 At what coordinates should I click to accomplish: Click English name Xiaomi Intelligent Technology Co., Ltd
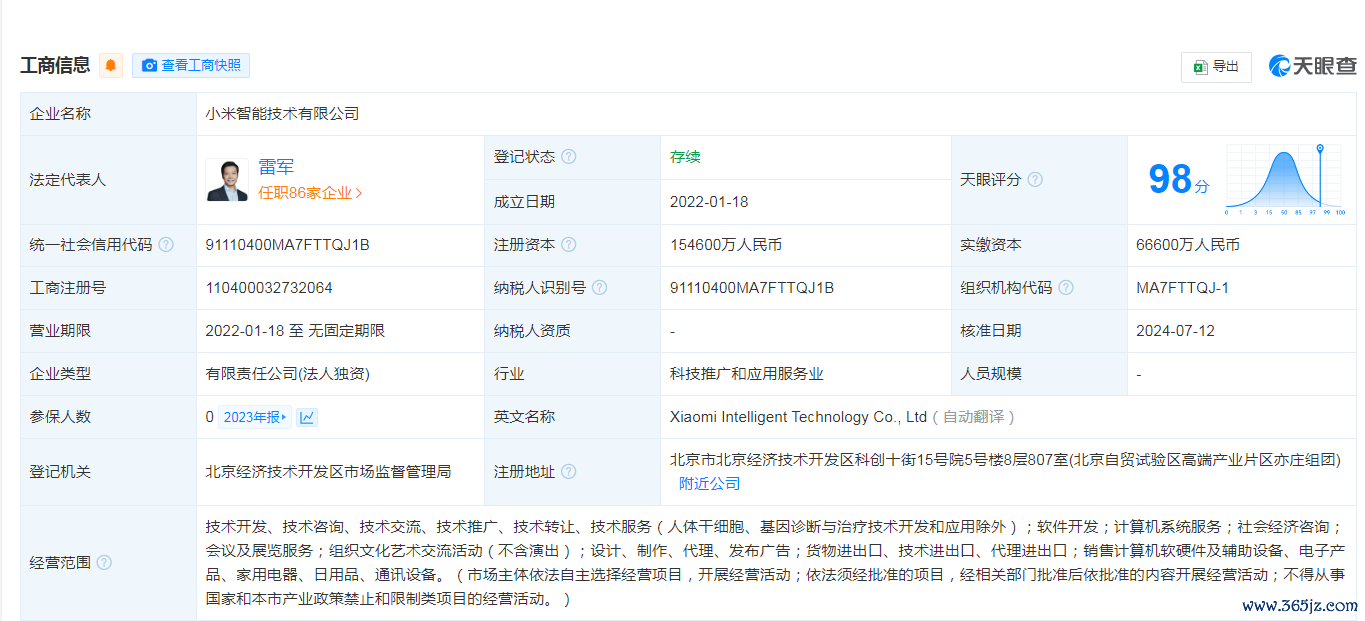click(799, 417)
